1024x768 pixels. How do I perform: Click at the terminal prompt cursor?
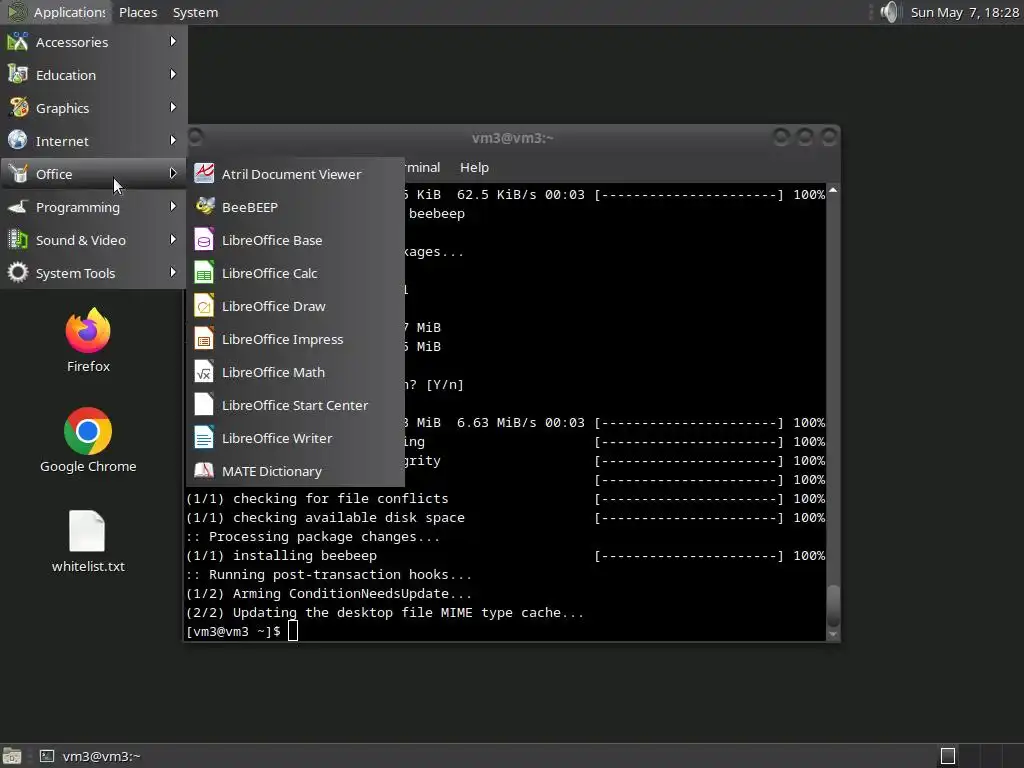(293, 631)
